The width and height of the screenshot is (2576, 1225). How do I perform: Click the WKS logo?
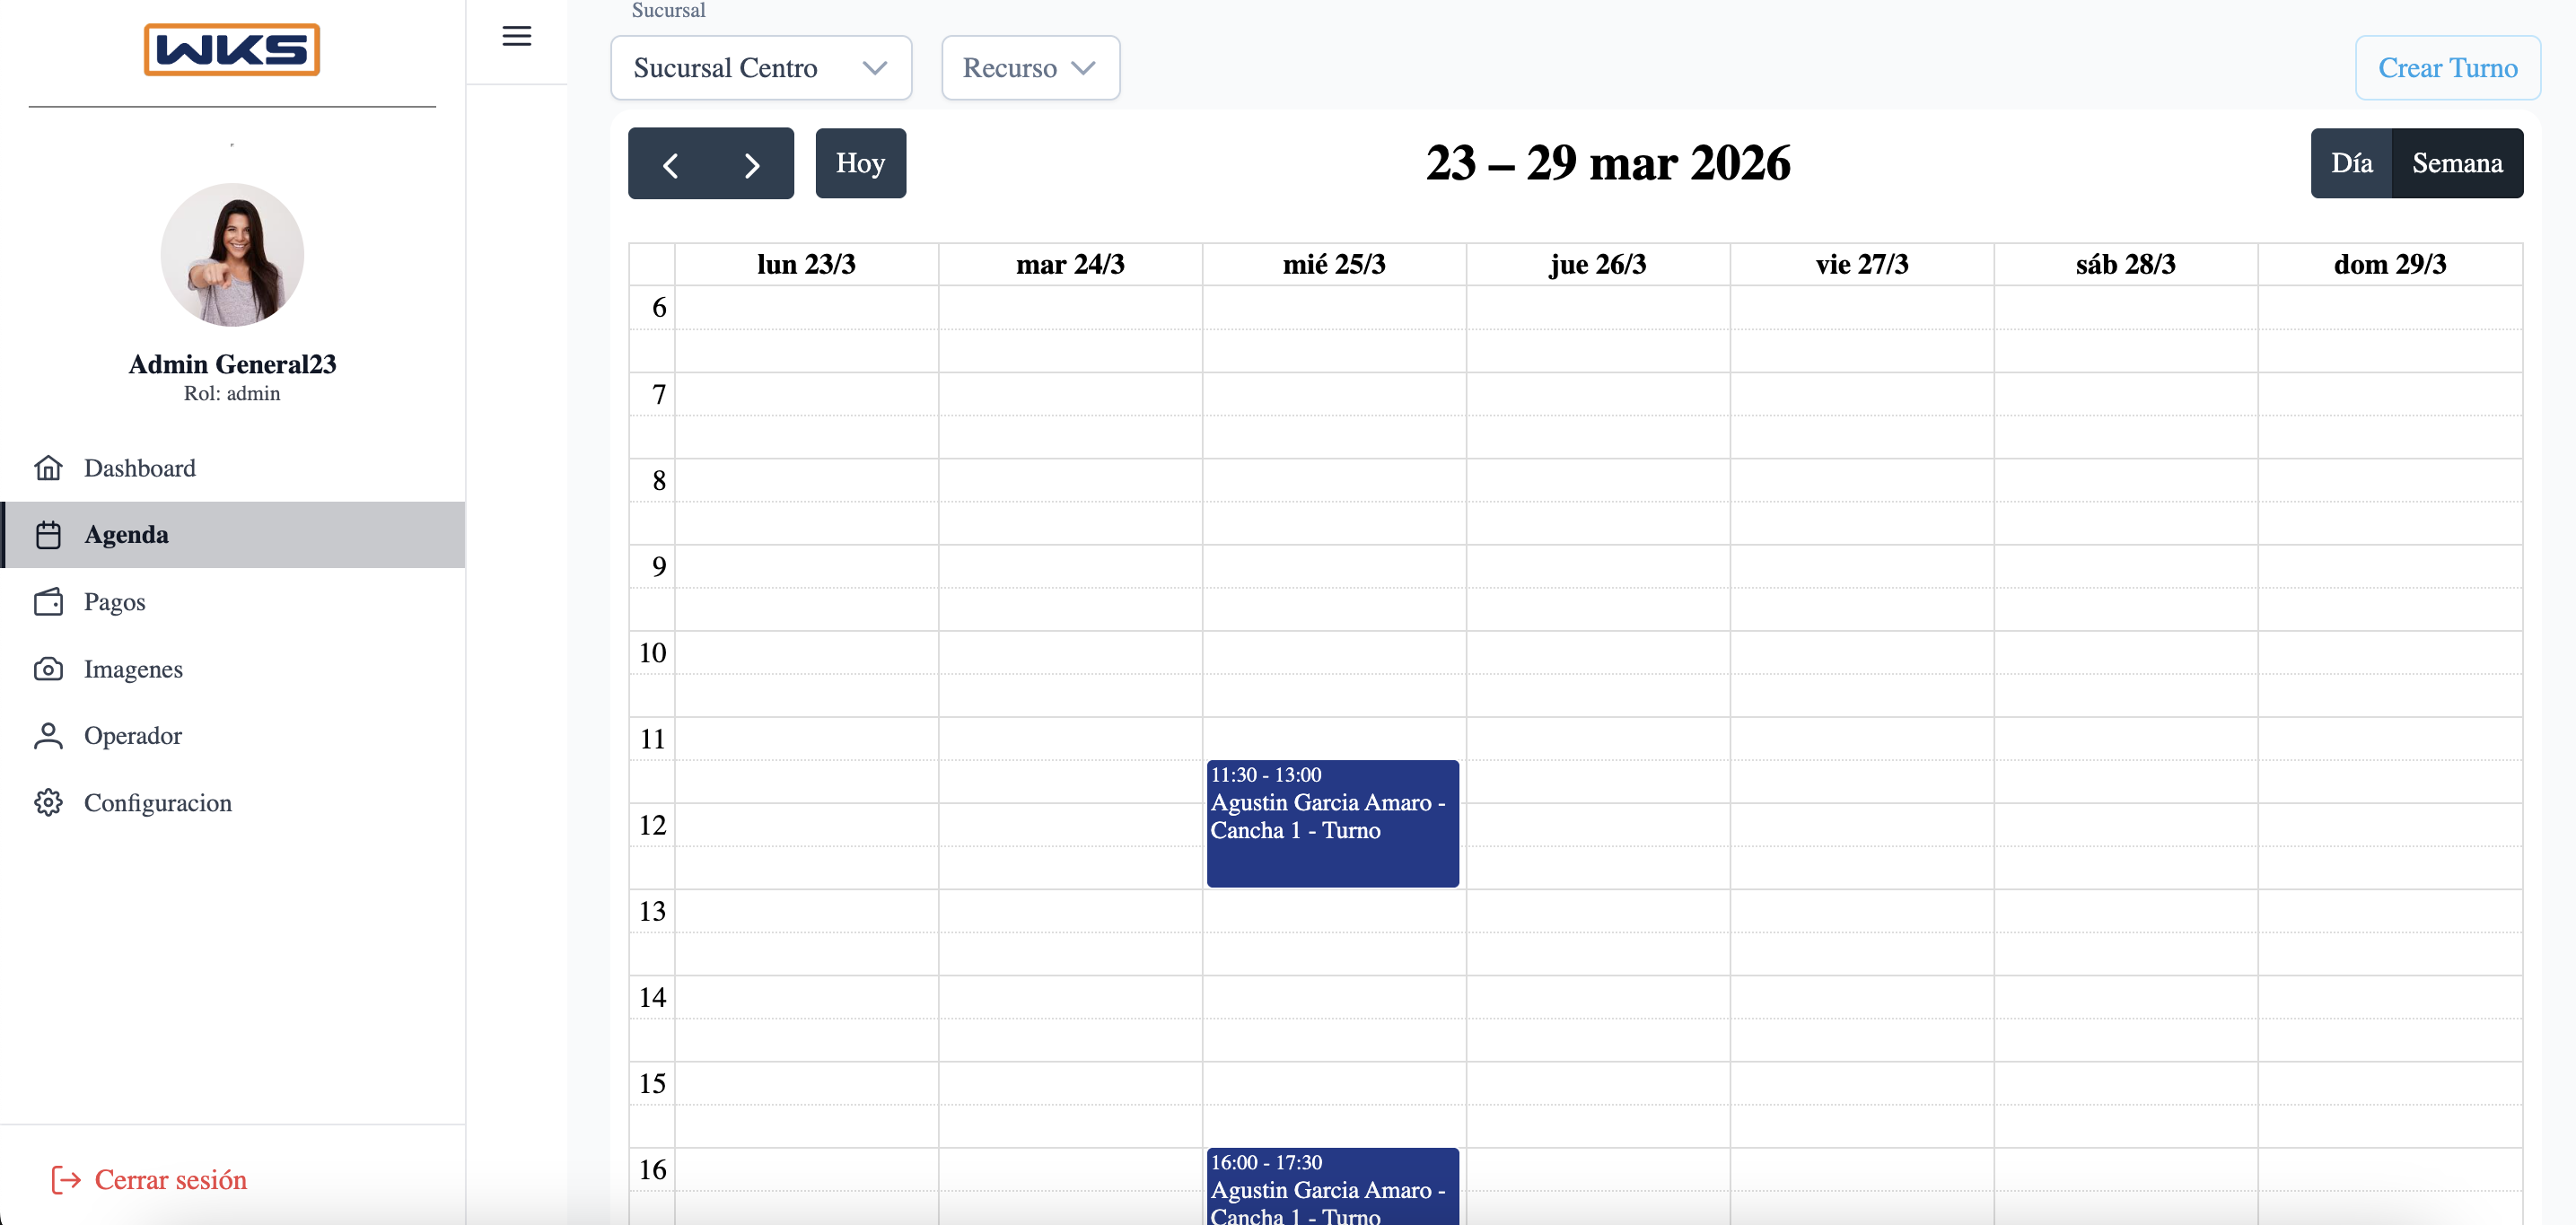(231, 49)
